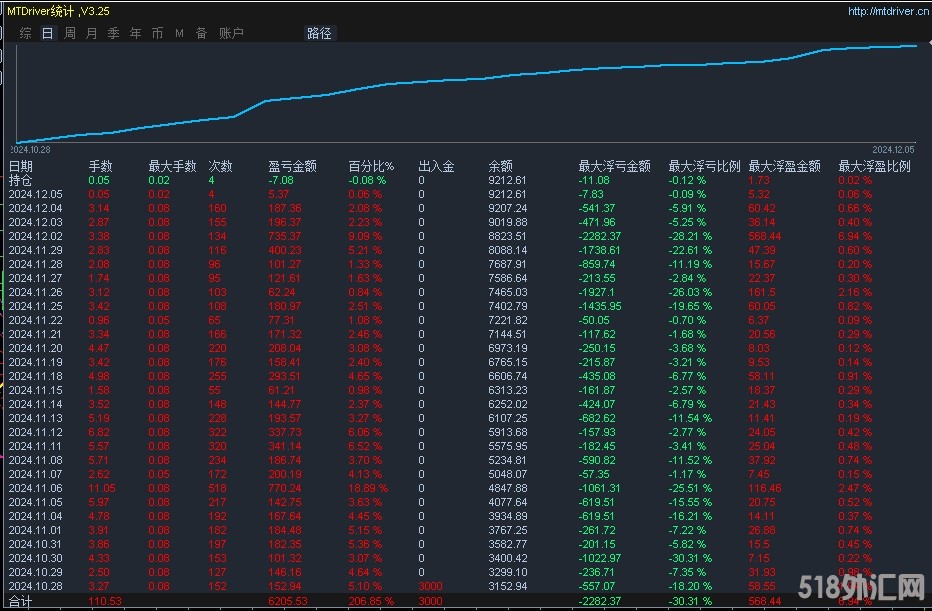Viewport: 932px width, 611px height.
Task: Click the 日期 column header
Action: pos(21,166)
